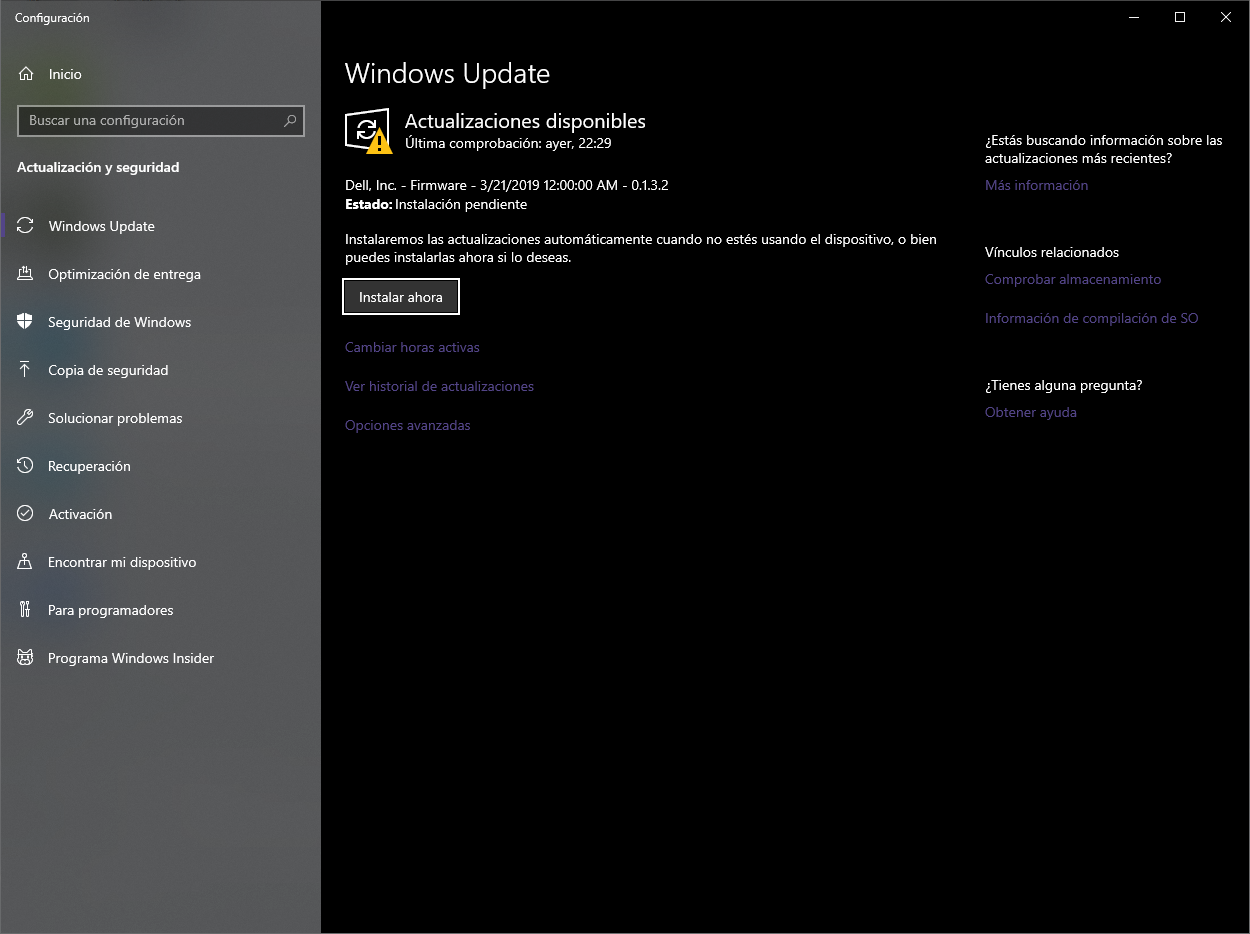Open the Windows Update section
The image size is (1250, 934).
(x=160, y=226)
